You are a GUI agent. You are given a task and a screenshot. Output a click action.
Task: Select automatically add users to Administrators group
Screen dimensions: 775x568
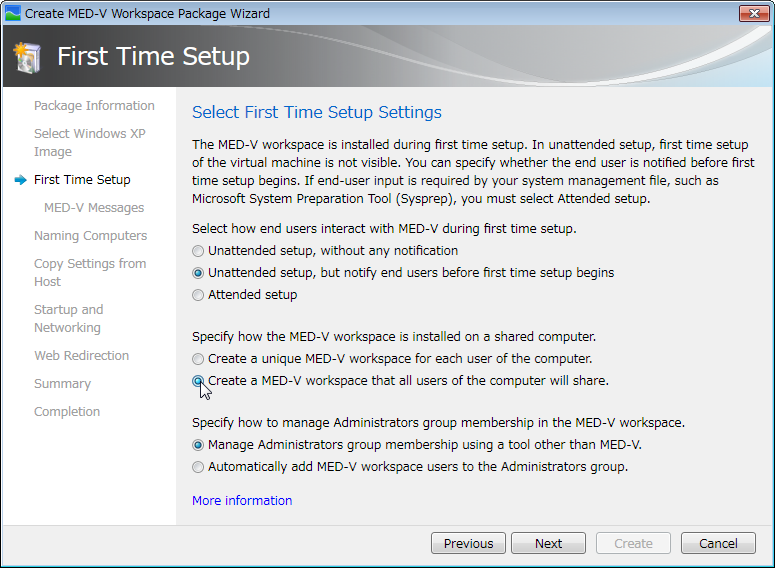[x=198, y=467]
